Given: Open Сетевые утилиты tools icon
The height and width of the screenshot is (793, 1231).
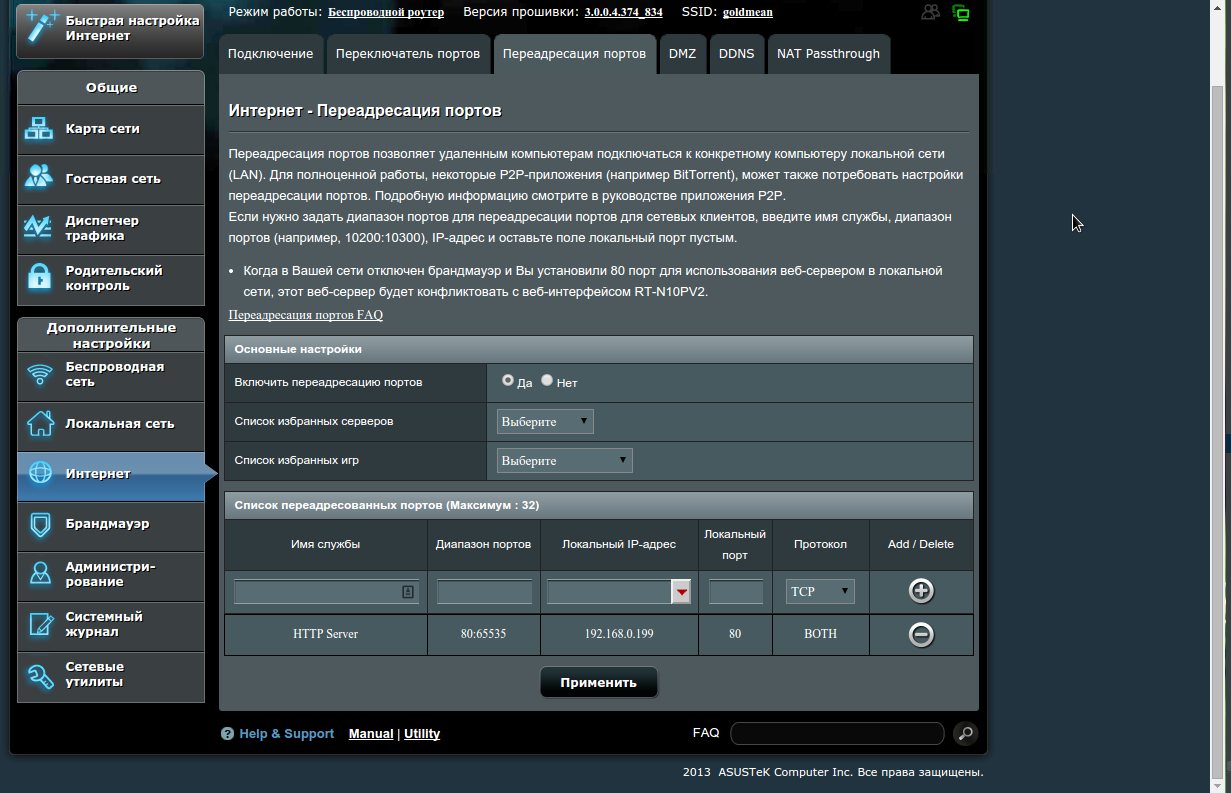Looking at the screenshot, I should 40,675.
